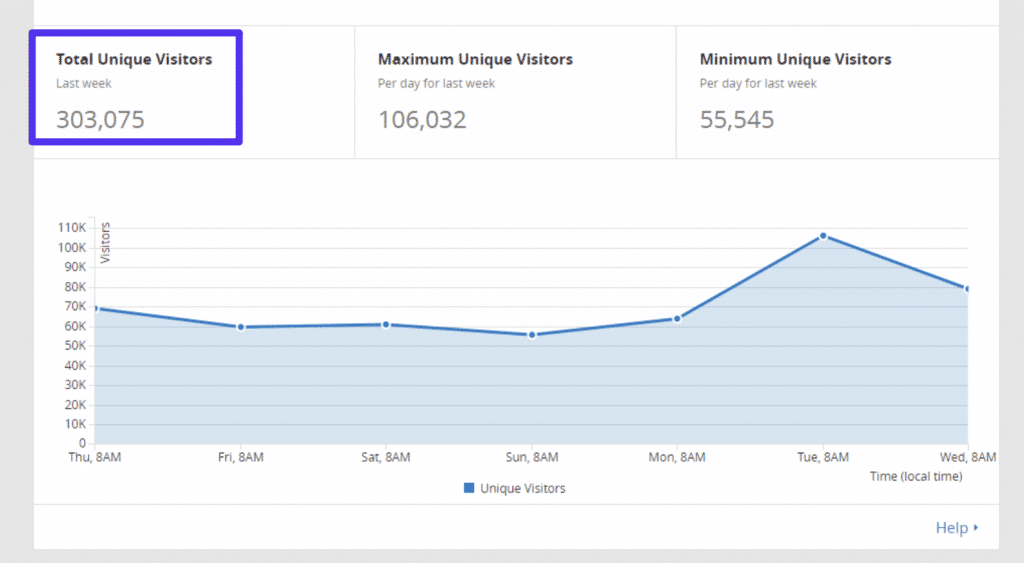Image resolution: width=1024 pixels, height=563 pixels.
Task: Click the 55,545 minimum visitors value
Action: tap(737, 120)
